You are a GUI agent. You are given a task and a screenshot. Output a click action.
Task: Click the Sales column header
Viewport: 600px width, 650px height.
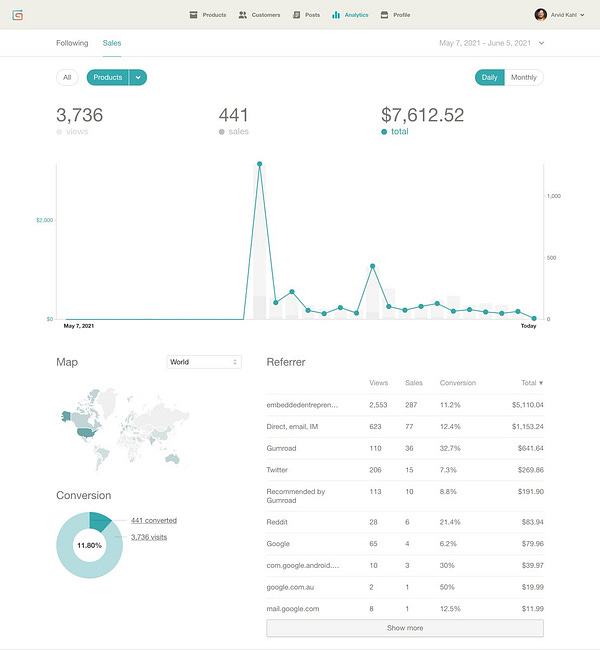[x=414, y=383]
